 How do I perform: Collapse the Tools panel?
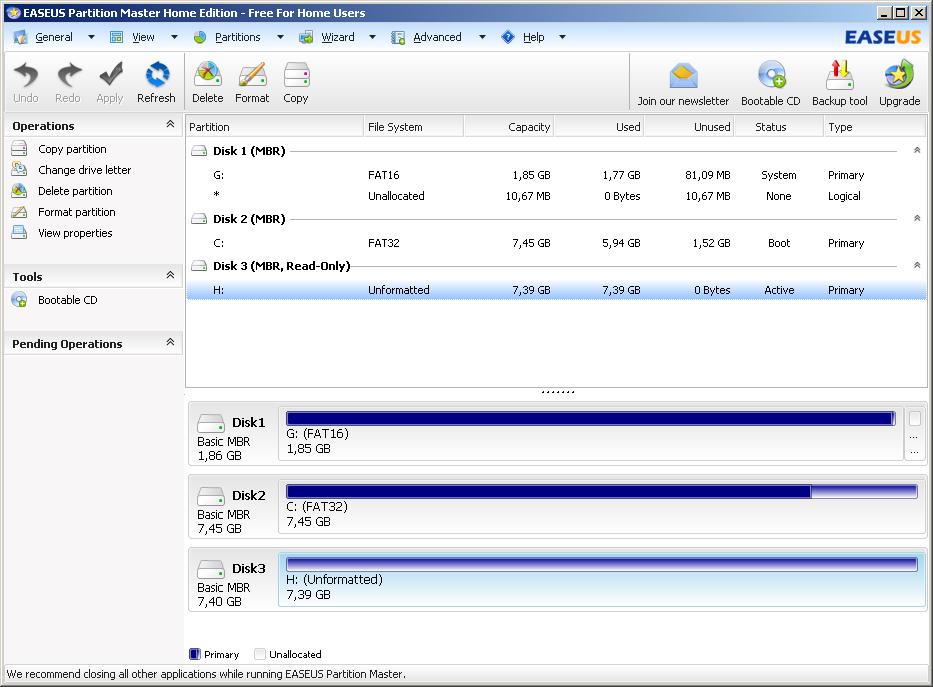click(170, 275)
